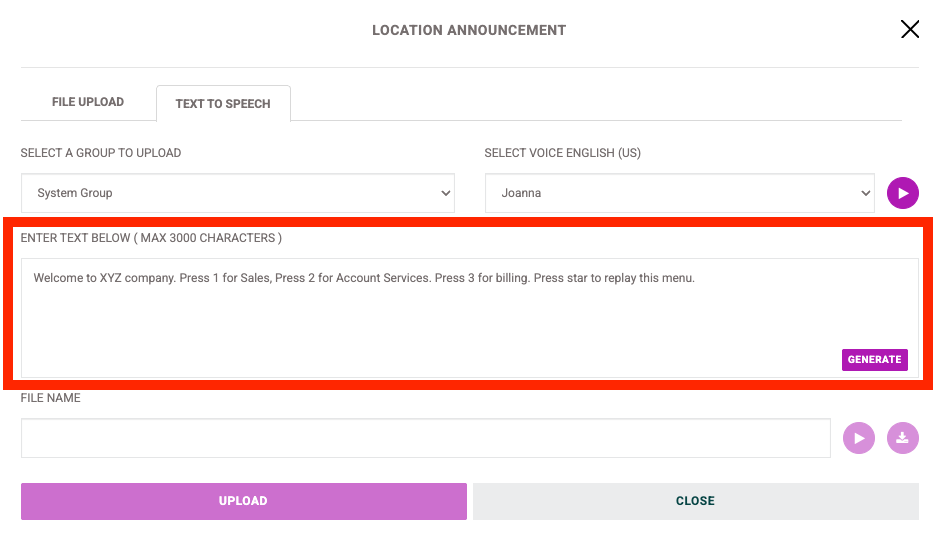The width and height of the screenshot is (940, 539).
Task: Close the Location Announcement dialog with X
Action: point(909,29)
